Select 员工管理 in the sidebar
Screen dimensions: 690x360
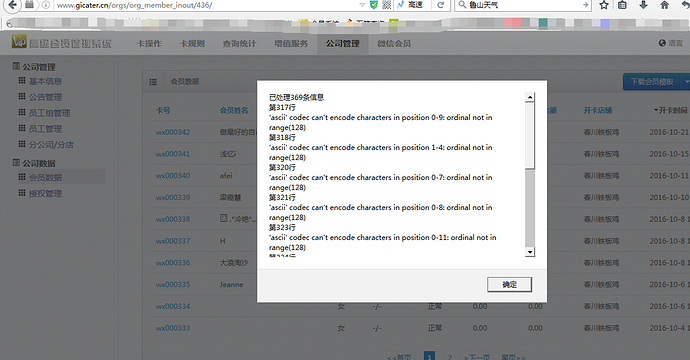(x=45, y=129)
